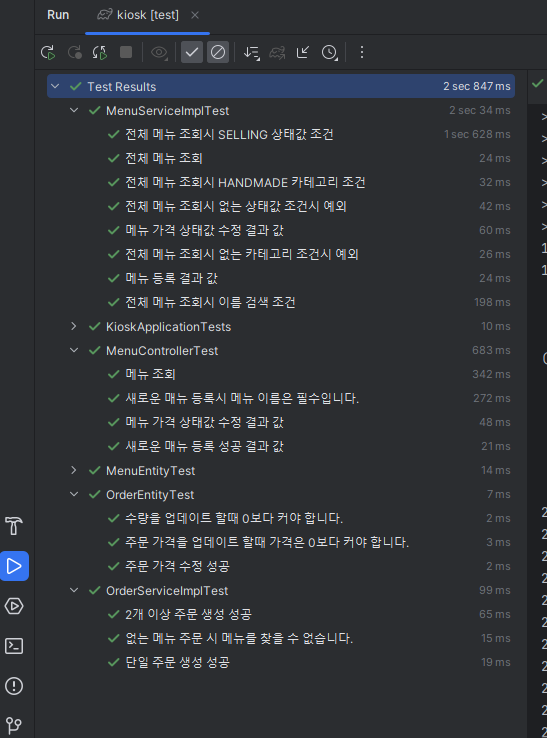
Task: Select OrderServiceImplTest class row
Action: 281,591
